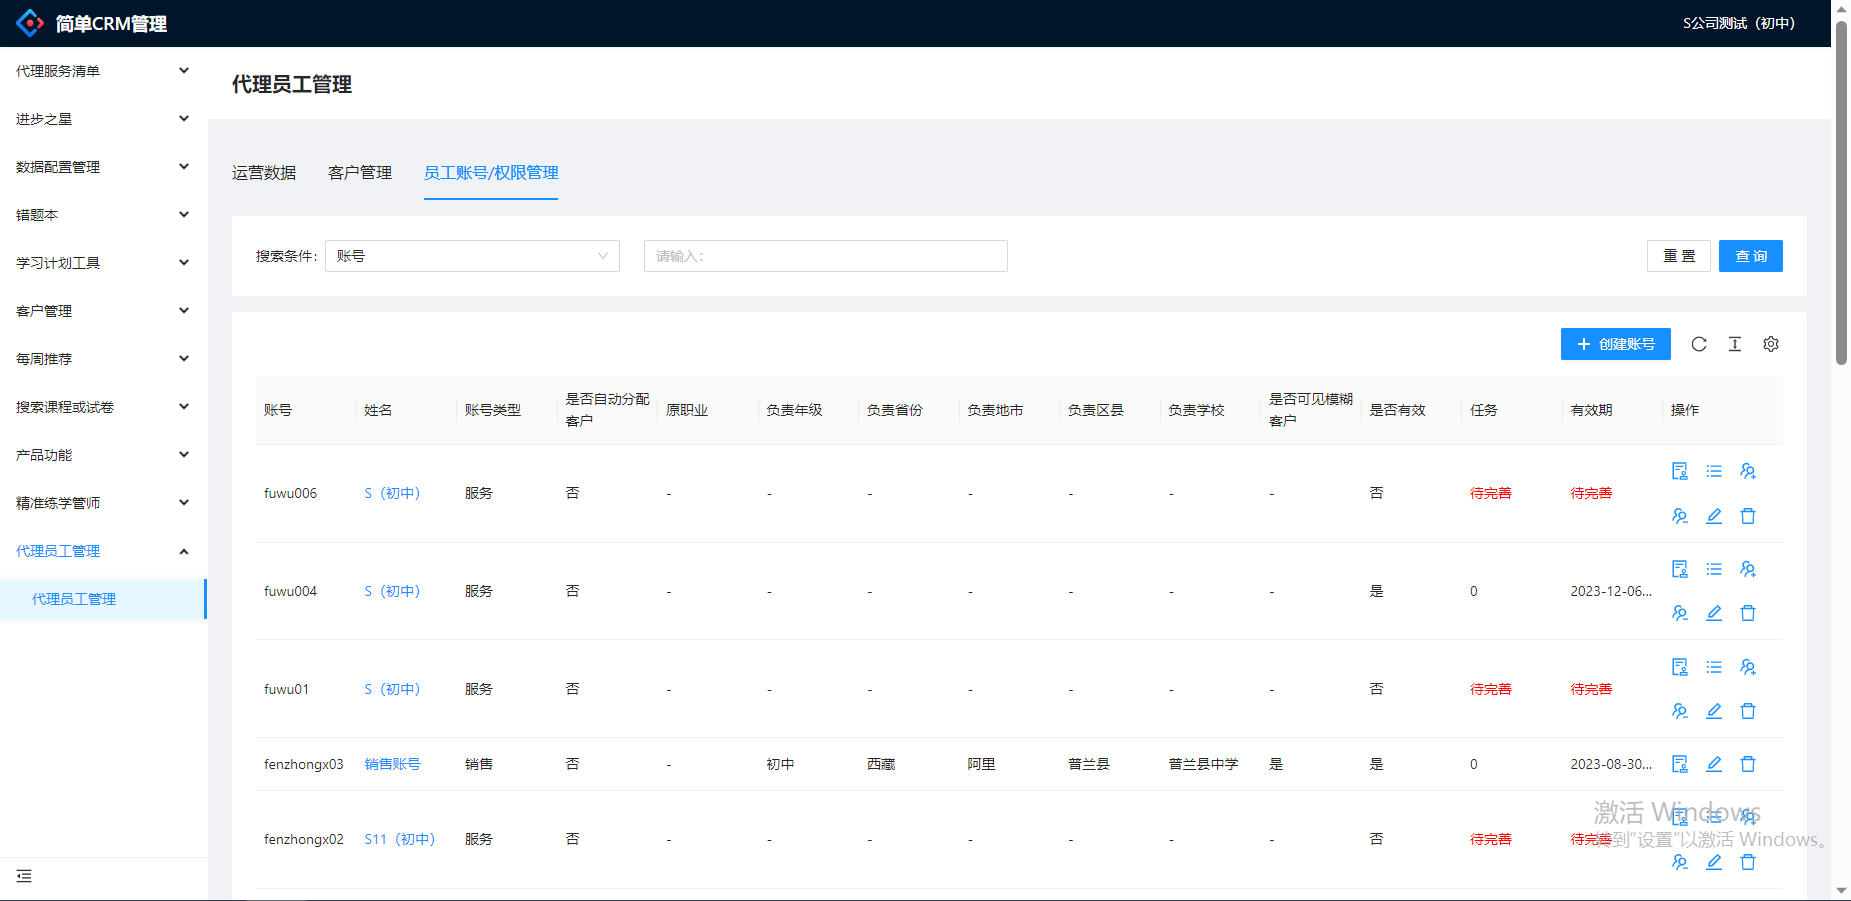This screenshot has height=901, width=1851.
Task: Switch to the 运营数据 tab
Action: 264,173
